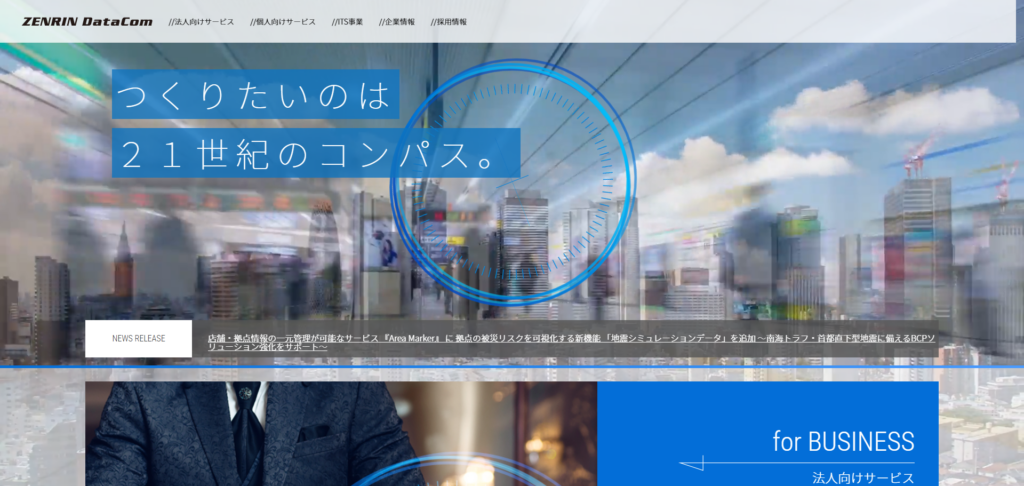Open the ITS事業 menu
This screenshot has height=486, width=1024.
pyautogui.click(x=347, y=22)
